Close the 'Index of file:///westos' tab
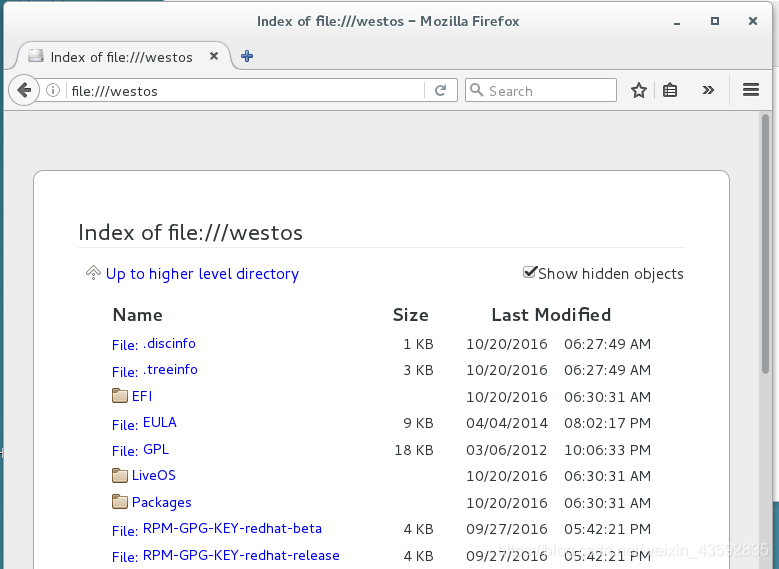Viewport: 779px width, 569px height. 214,56
